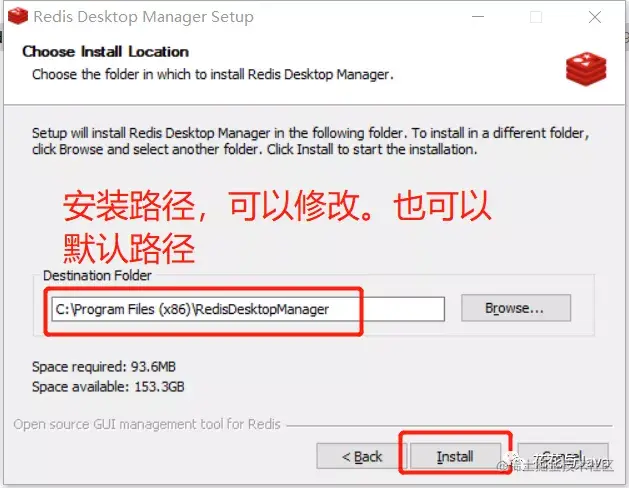Viewport: 629px width, 488px height.
Task: Click inside the Destination Folder path field
Action: tap(248, 309)
